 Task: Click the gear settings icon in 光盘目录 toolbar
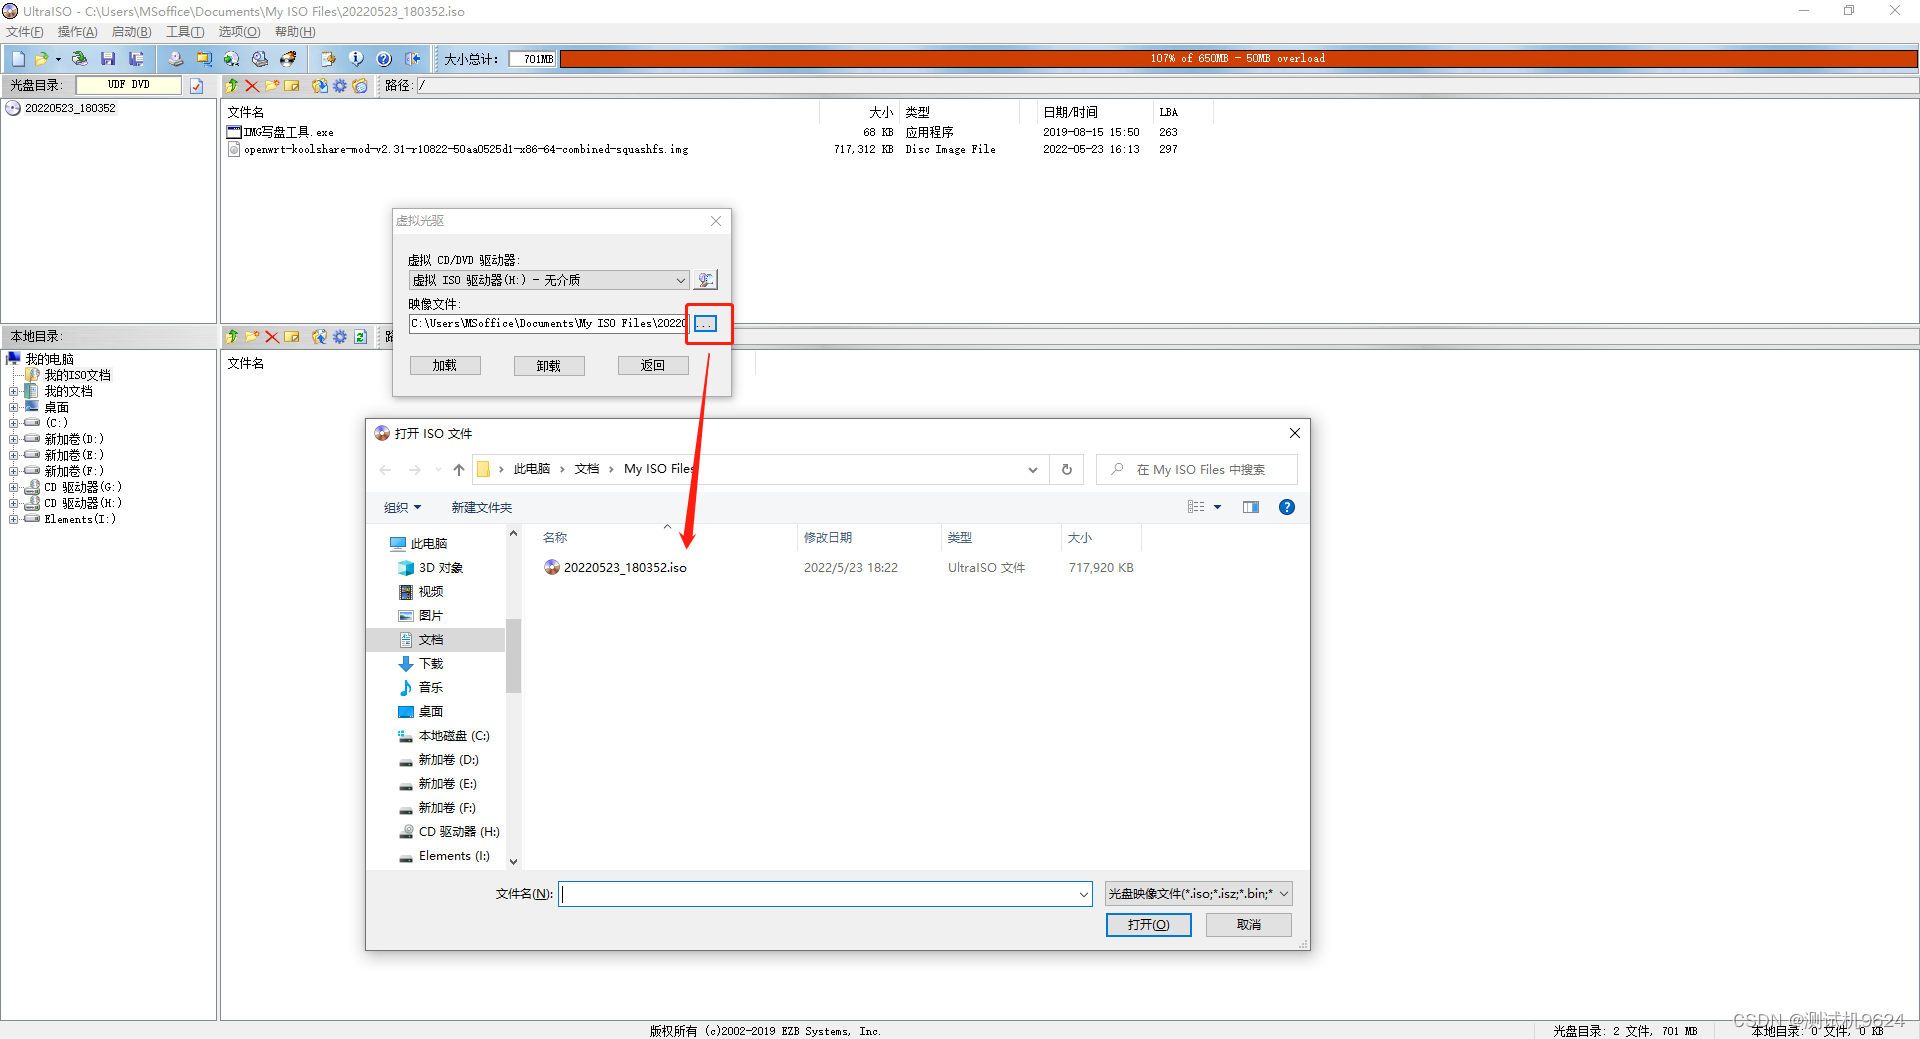(340, 86)
